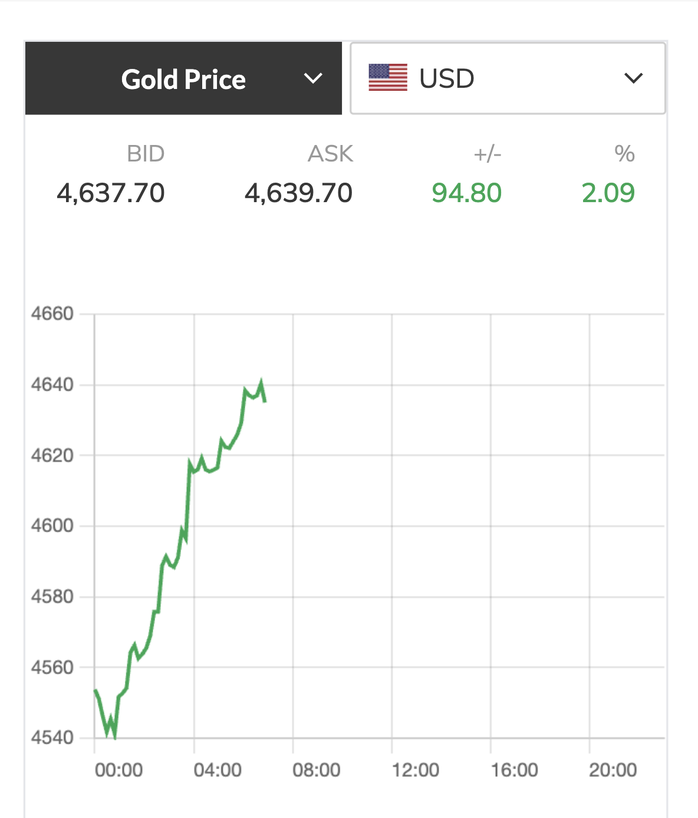This screenshot has width=698, height=818.
Task: Select the bid price 4,637.70
Action: click(x=110, y=193)
